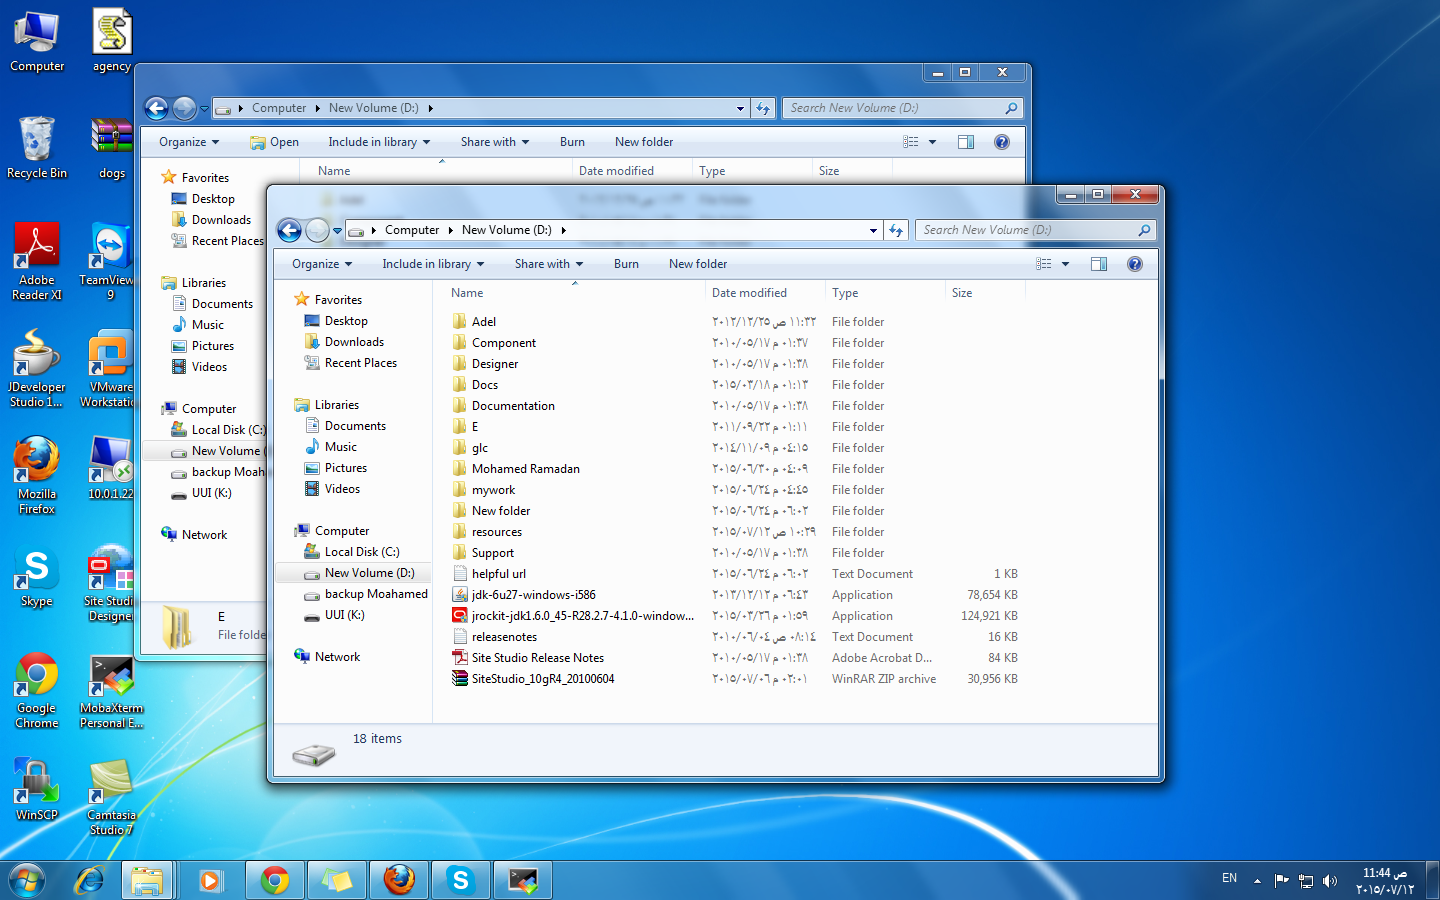1440x900 pixels.
Task: Click the Burn menu item
Action: coord(626,263)
